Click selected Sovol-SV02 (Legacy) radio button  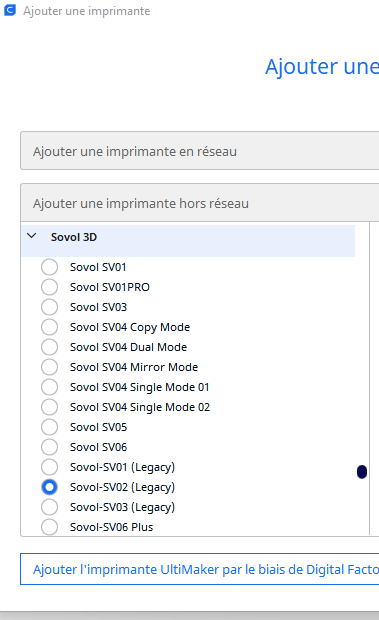(x=49, y=487)
